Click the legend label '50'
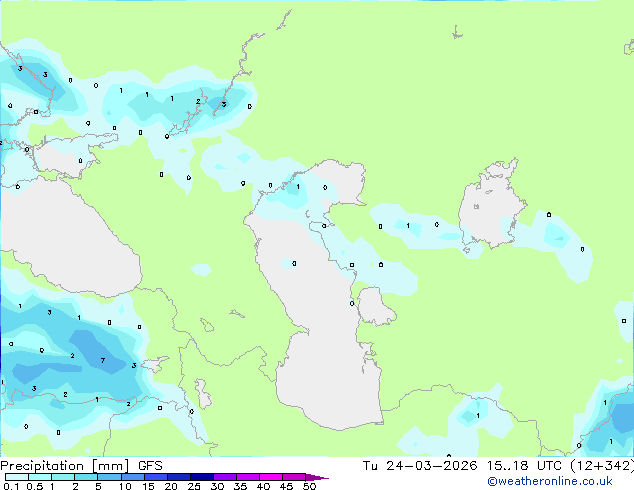This screenshot has height=490, width=634. 309,486
